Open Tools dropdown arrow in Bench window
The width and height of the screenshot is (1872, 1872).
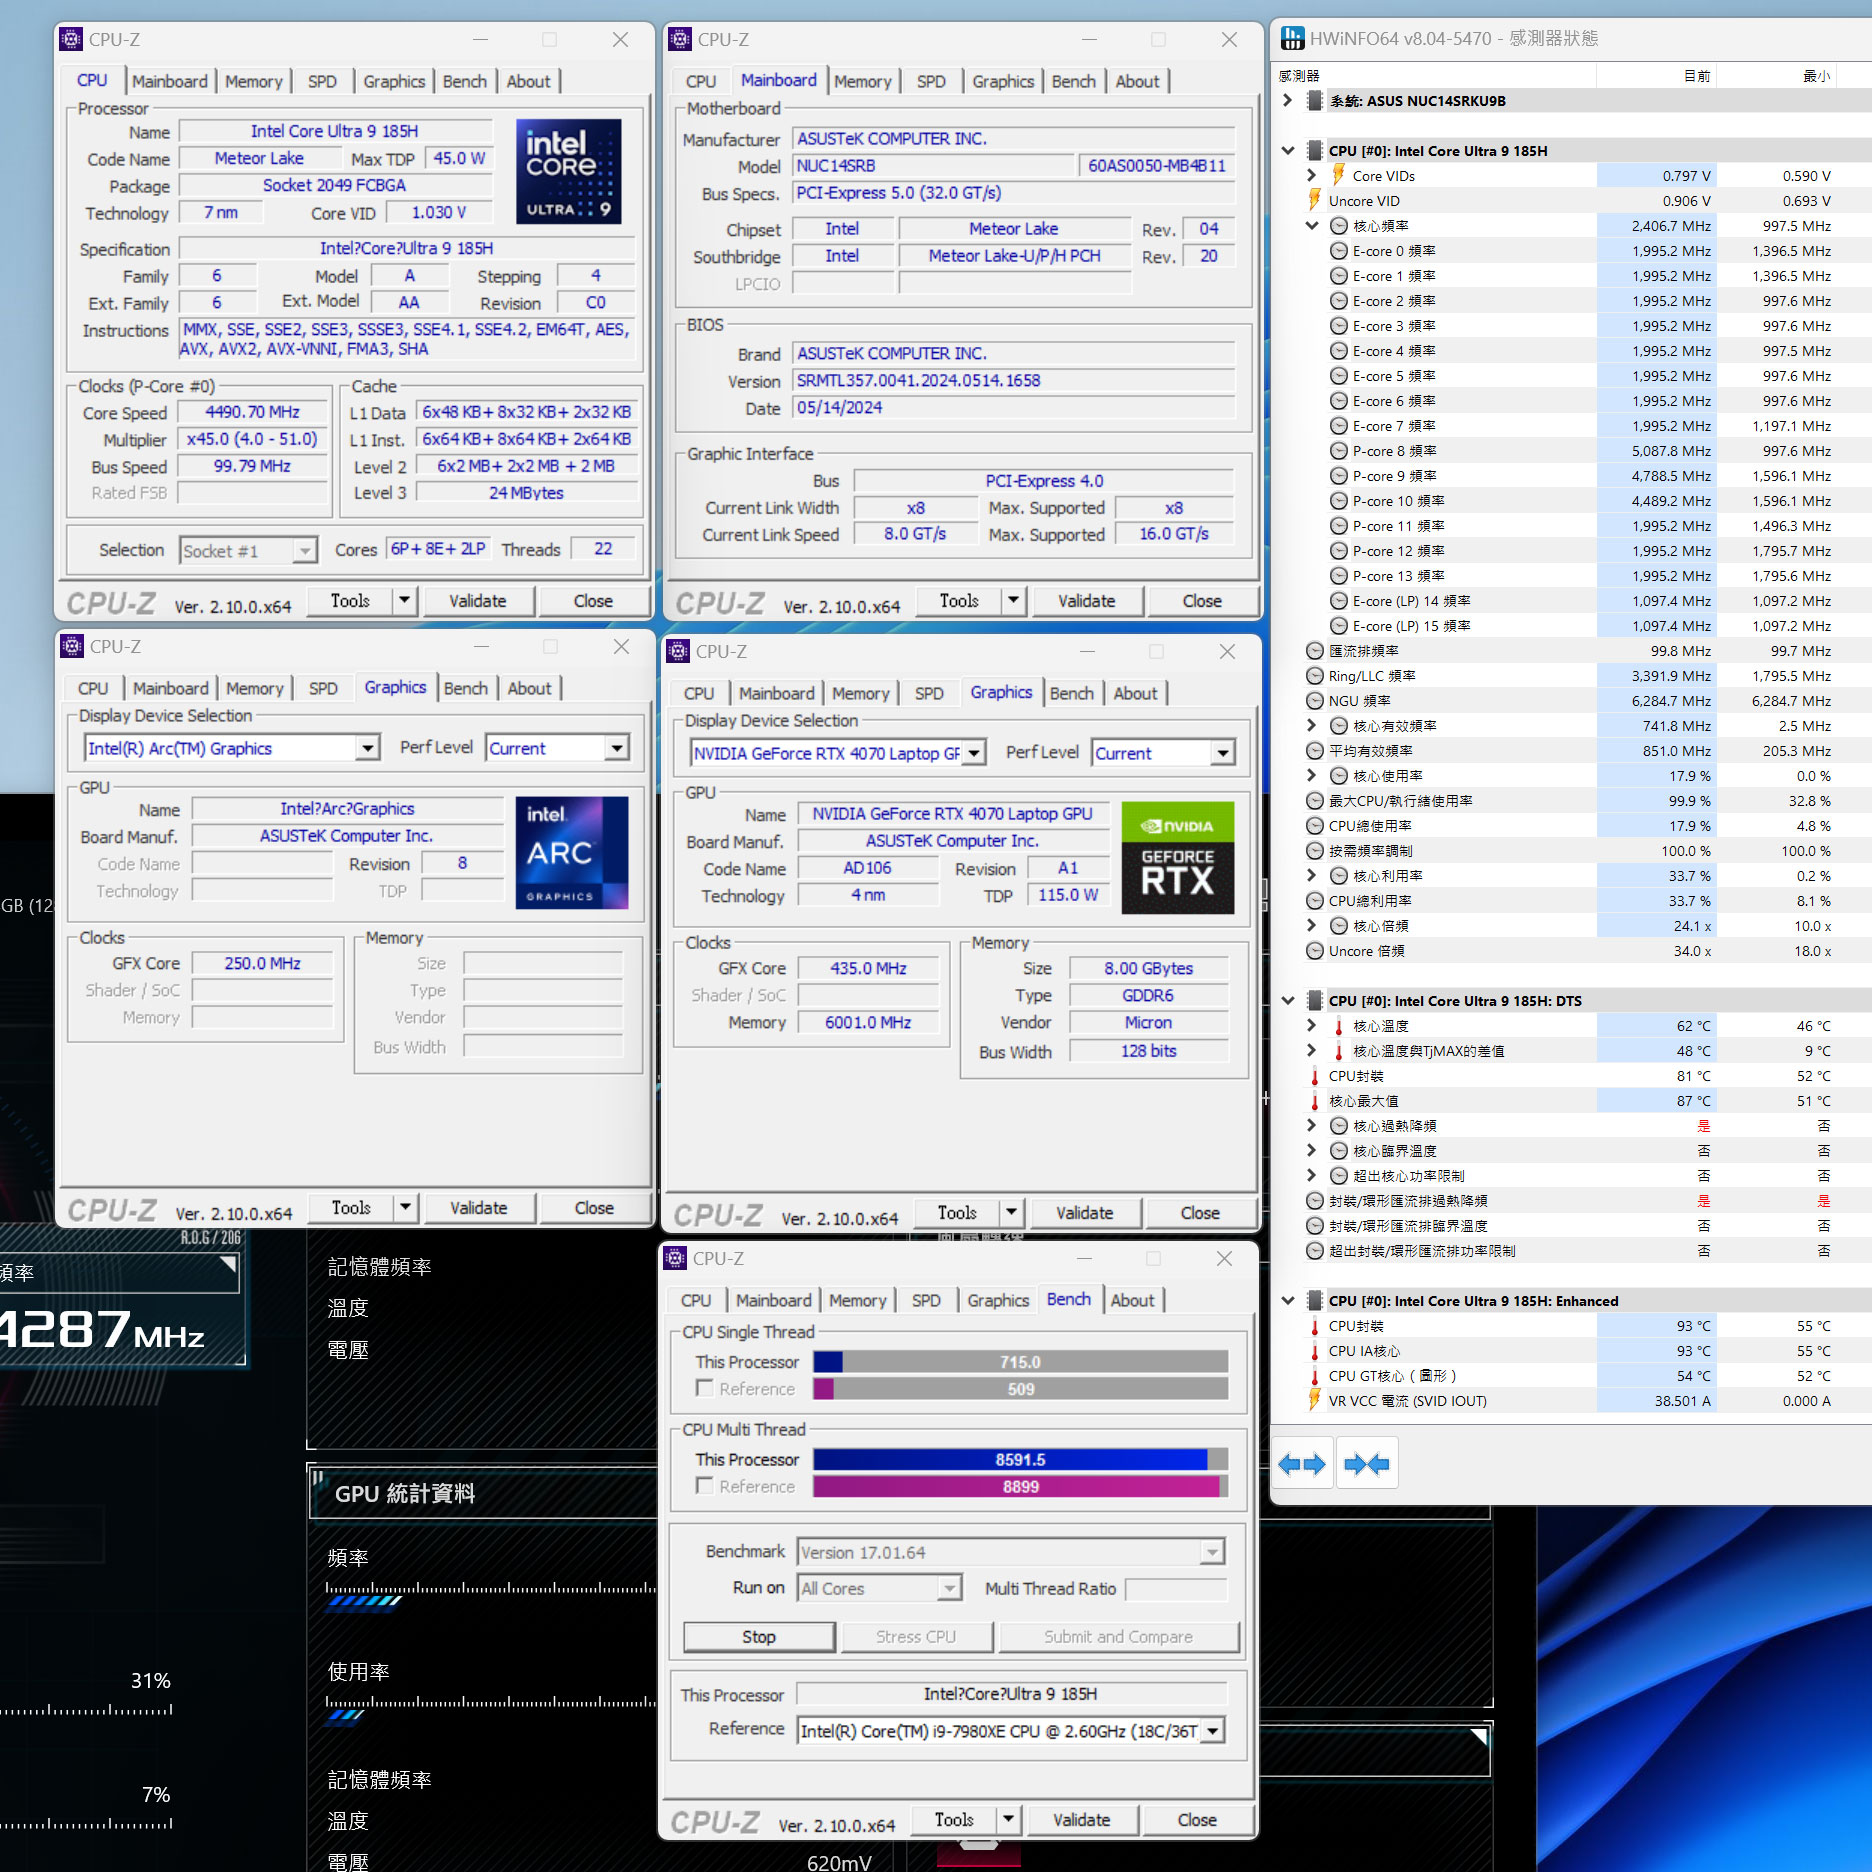pos(1008,1819)
